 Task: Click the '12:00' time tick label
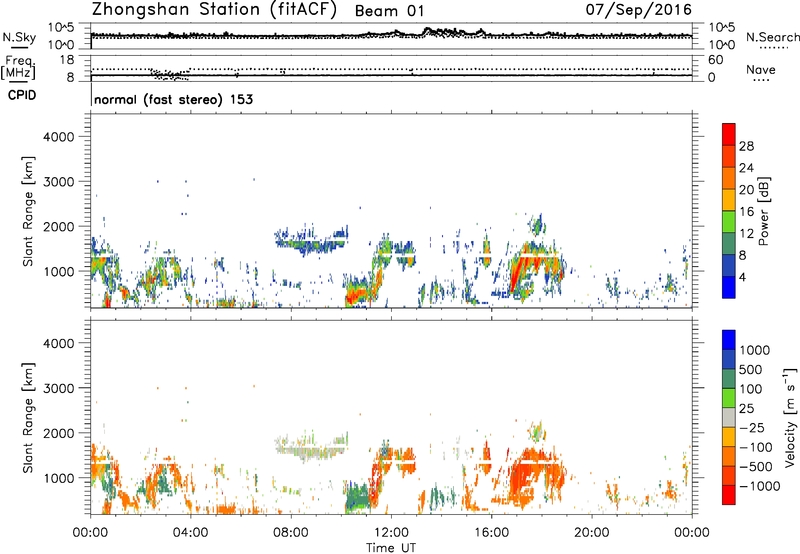pyautogui.click(x=391, y=533)
